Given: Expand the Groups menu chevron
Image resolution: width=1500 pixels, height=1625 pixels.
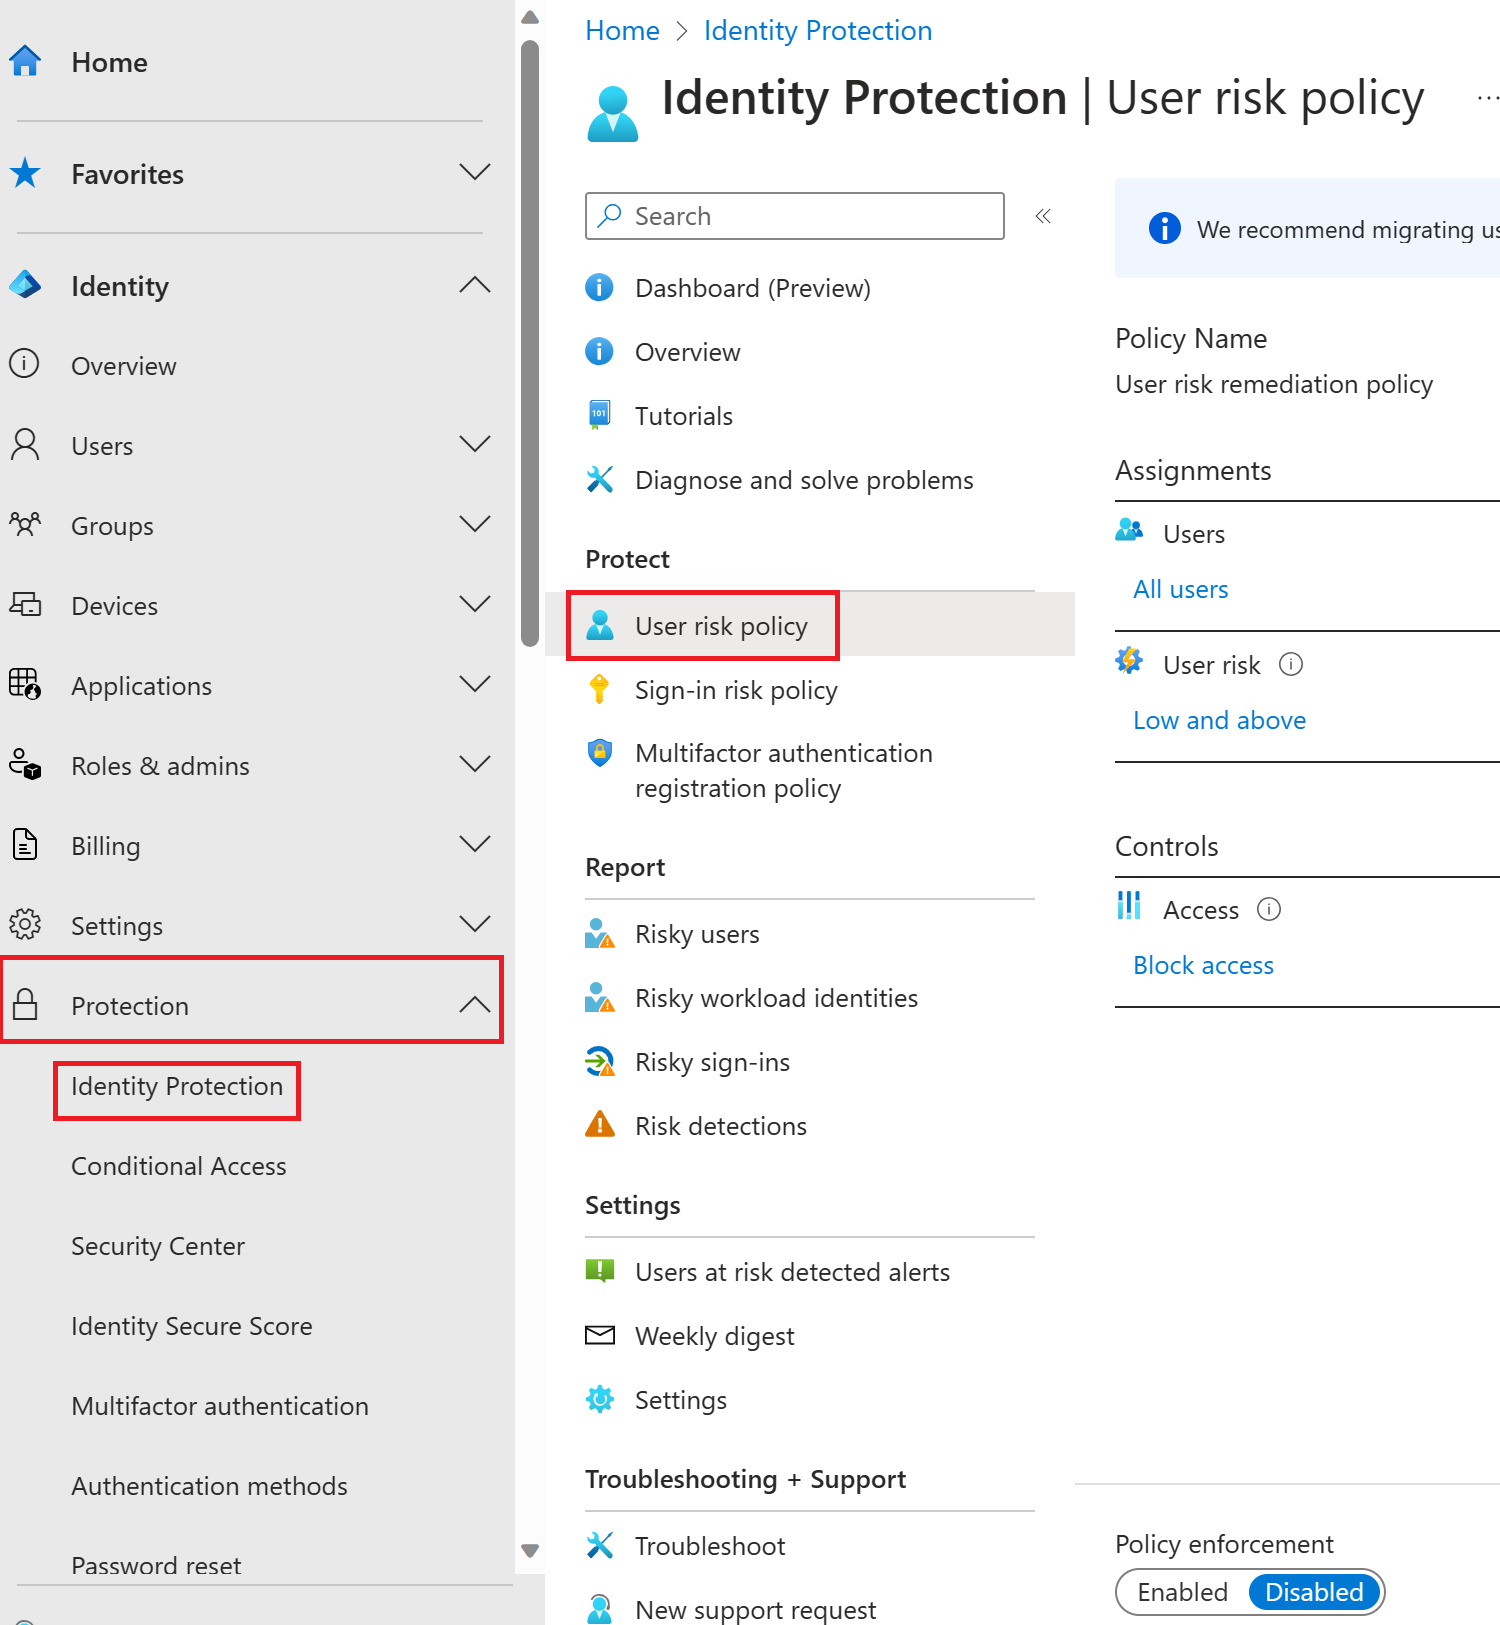Looking at the screenshot, I should pyautogui.click(x=474, y=523).
